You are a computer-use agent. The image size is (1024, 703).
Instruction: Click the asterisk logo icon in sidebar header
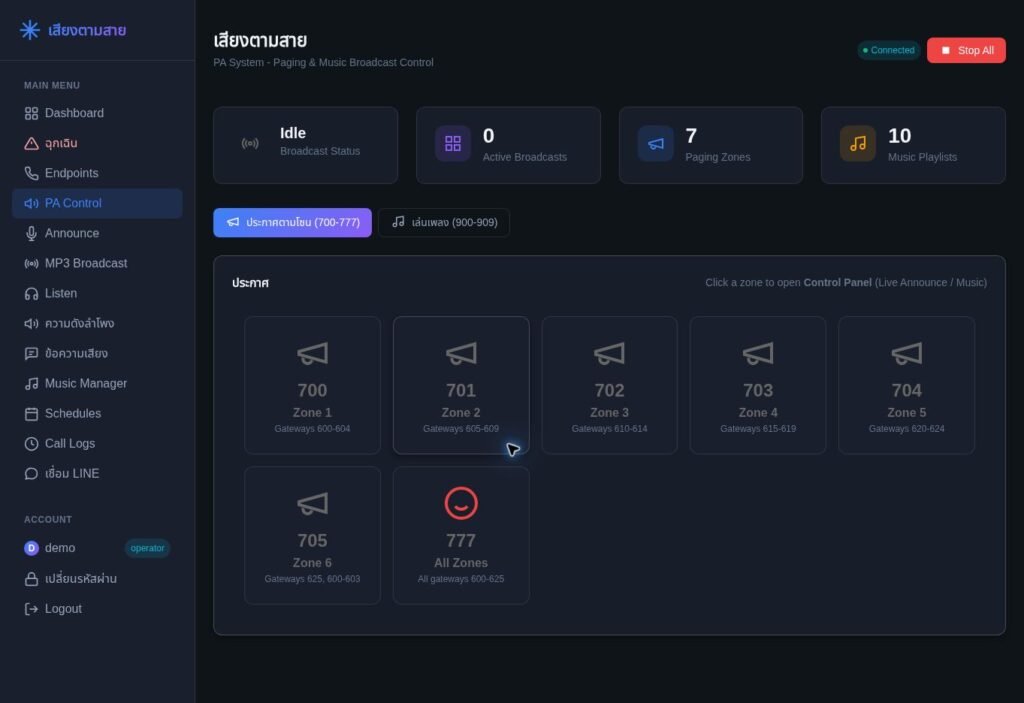[x=29, y=30]
